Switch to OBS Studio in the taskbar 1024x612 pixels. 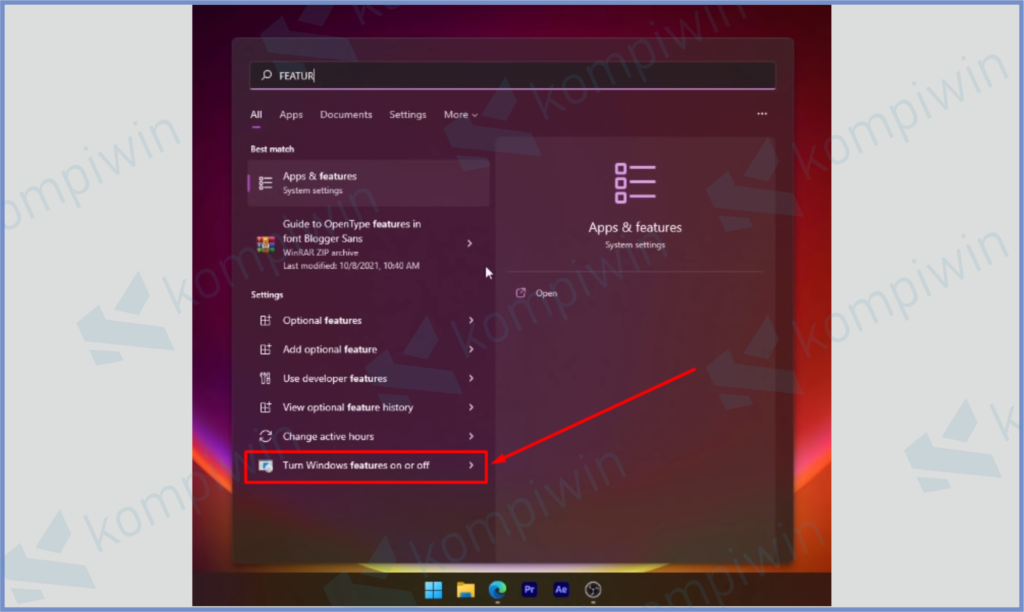click(593, 589)
